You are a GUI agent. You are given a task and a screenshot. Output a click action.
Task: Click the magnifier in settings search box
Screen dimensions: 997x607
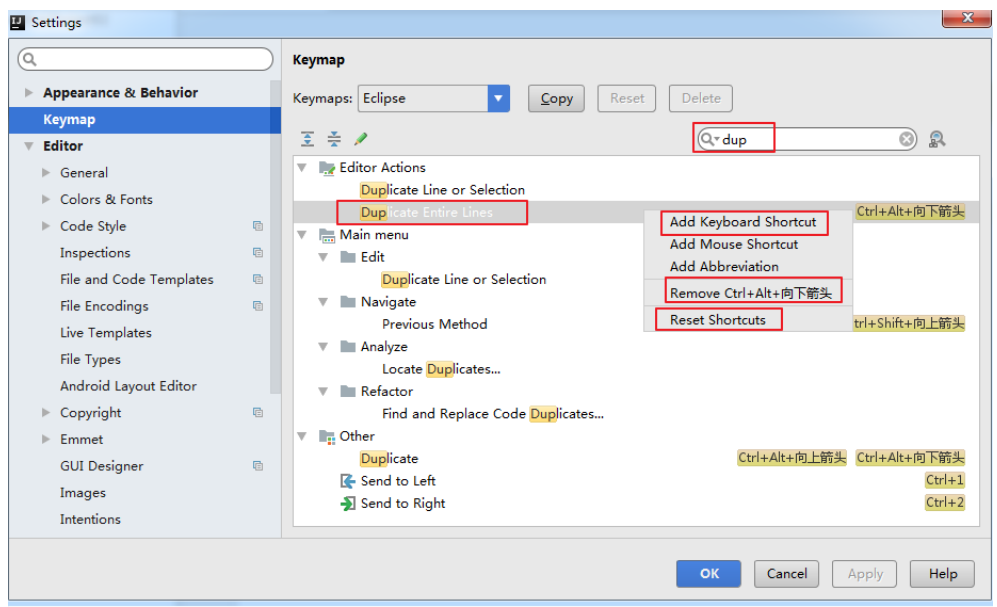(x=29, y=60)
